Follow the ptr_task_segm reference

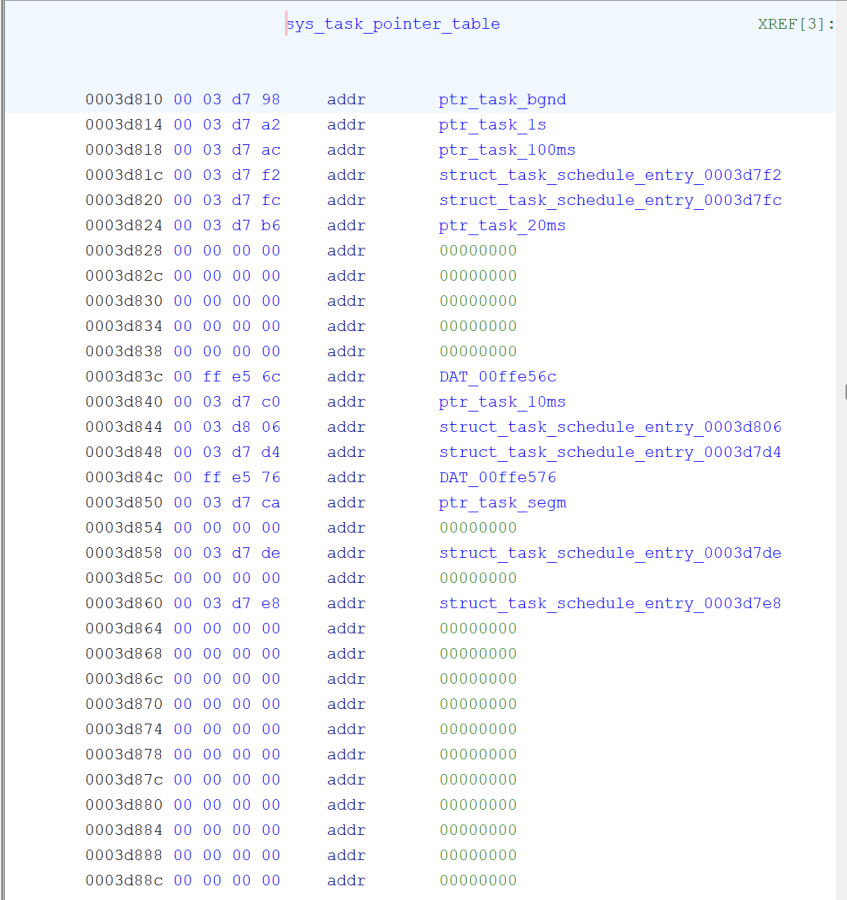[x=502, y=503]
